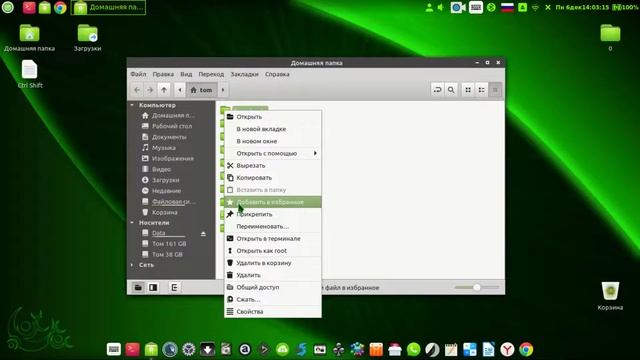Open the volume icon in top panel
640x360 pixels.
pos(440,7)
